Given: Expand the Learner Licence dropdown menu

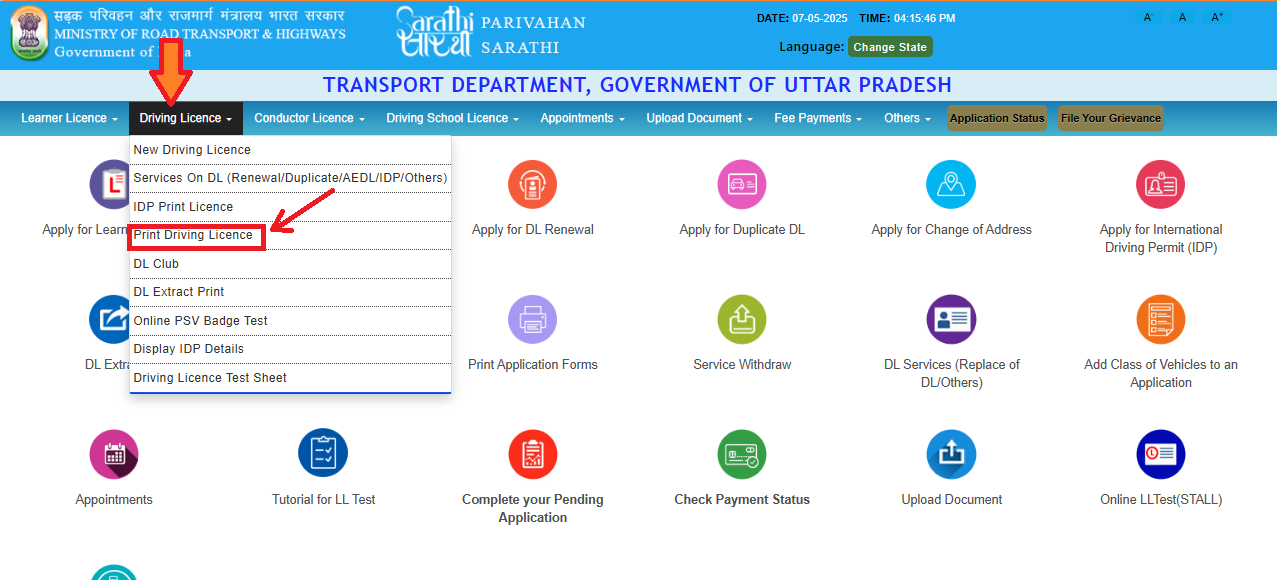Looking at the screenshot, I should click(69, 118).
